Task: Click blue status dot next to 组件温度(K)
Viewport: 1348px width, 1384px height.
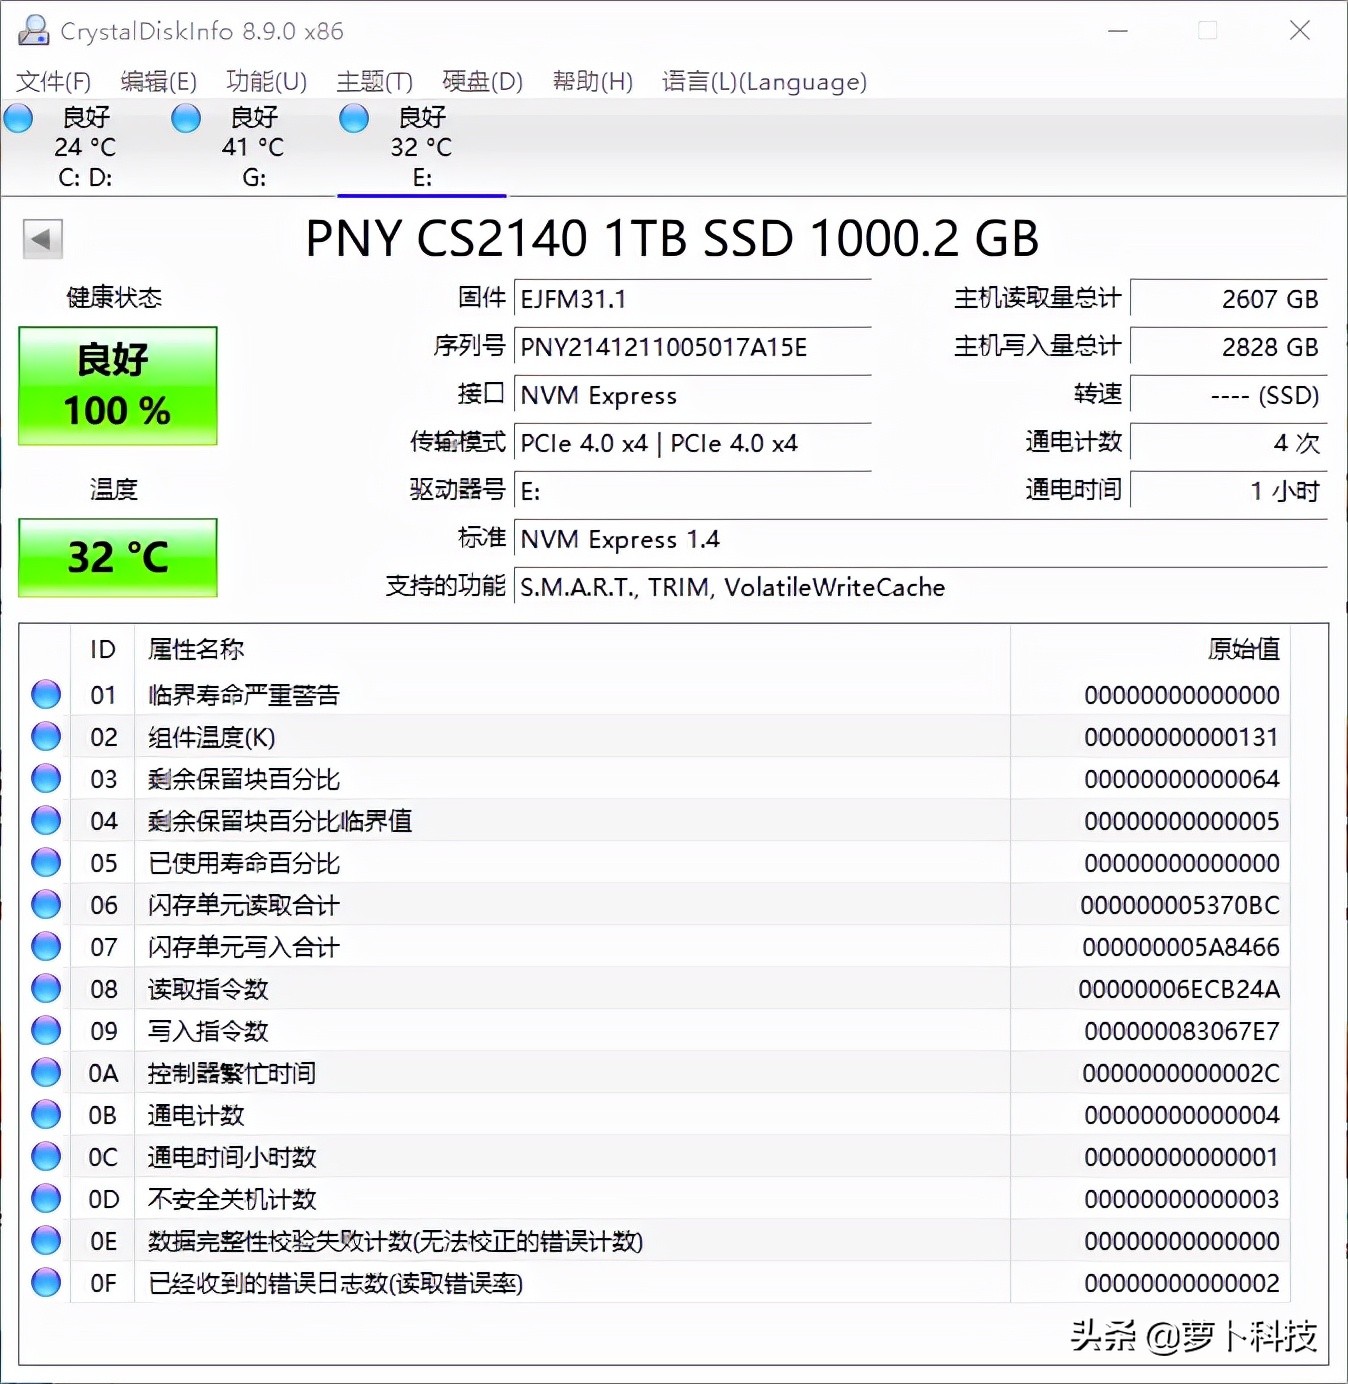Action: (45, 736)
